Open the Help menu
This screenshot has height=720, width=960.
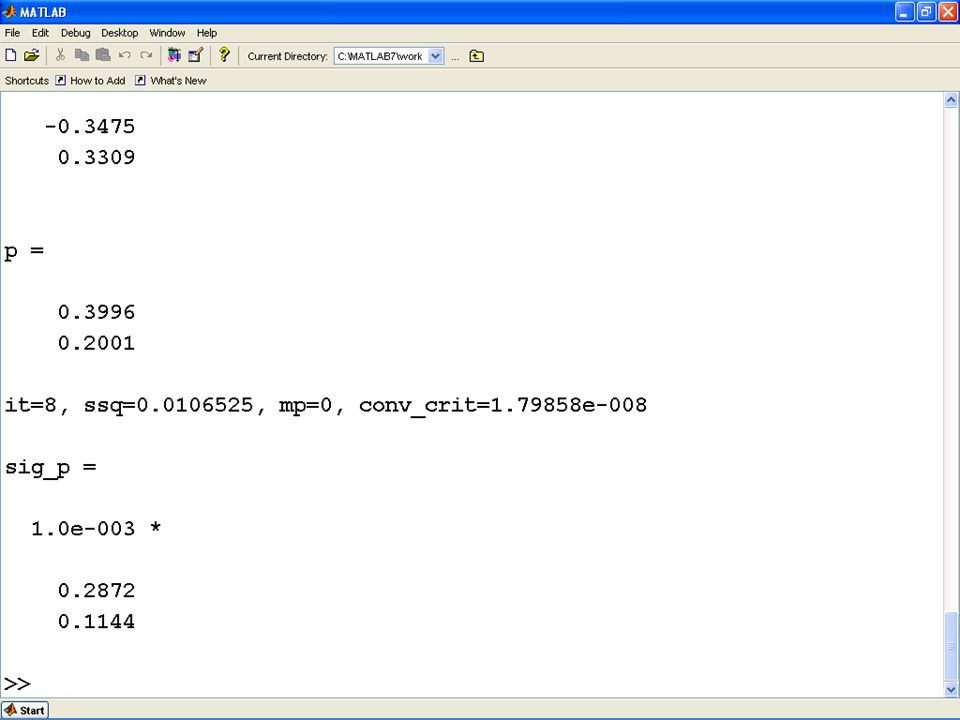207,33
